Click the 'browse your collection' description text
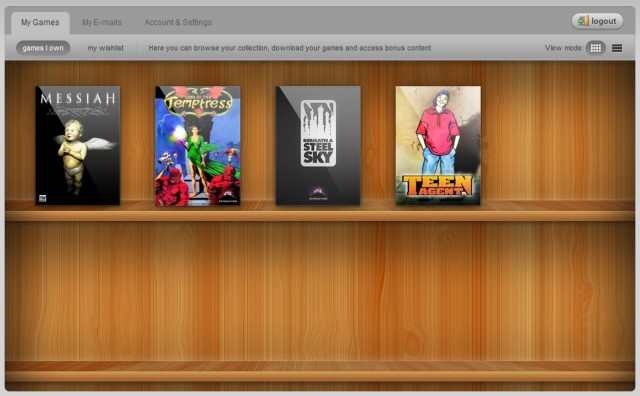Viewport: 640px width, 396px height. tap(289, 48)
